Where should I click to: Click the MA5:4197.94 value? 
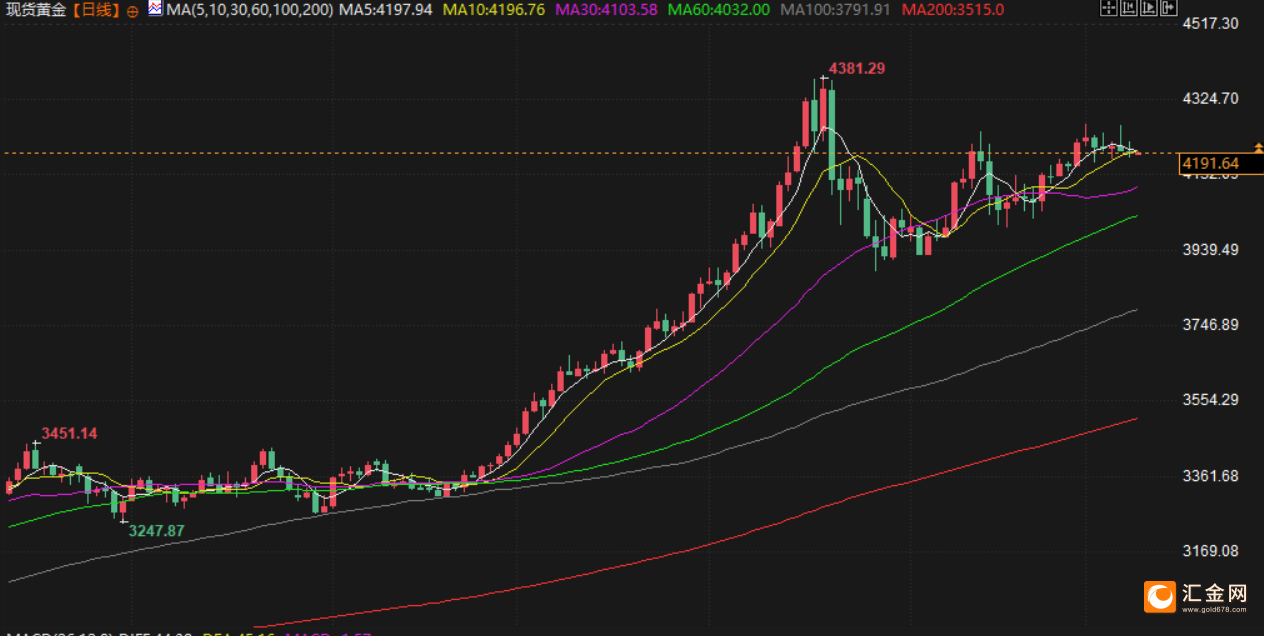pos(385,10)
